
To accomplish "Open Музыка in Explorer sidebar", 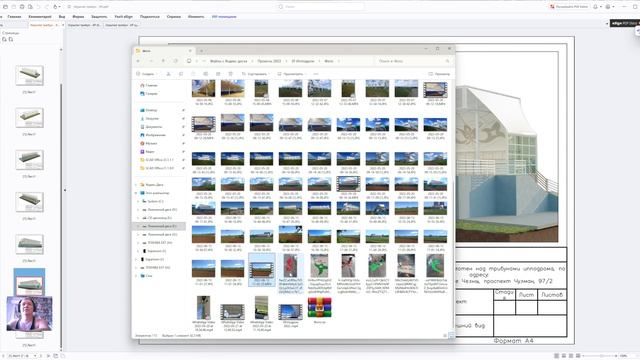I will [x=149, y=143].
